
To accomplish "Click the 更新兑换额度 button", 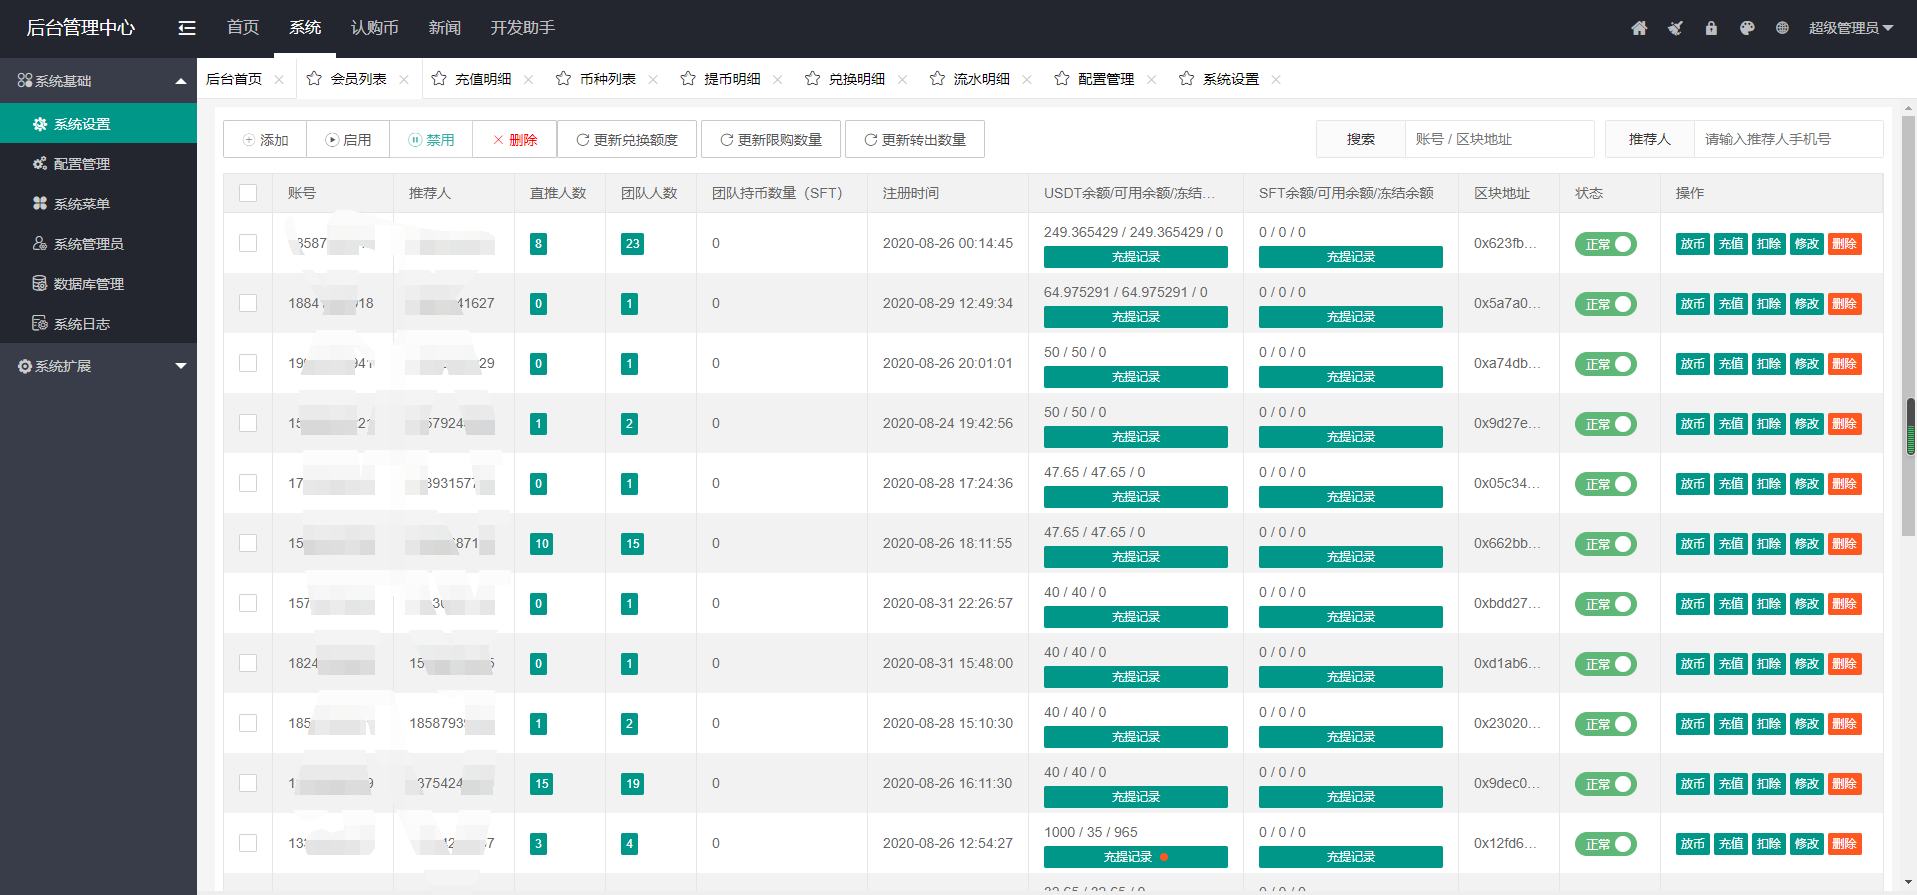I will (627, 140).
